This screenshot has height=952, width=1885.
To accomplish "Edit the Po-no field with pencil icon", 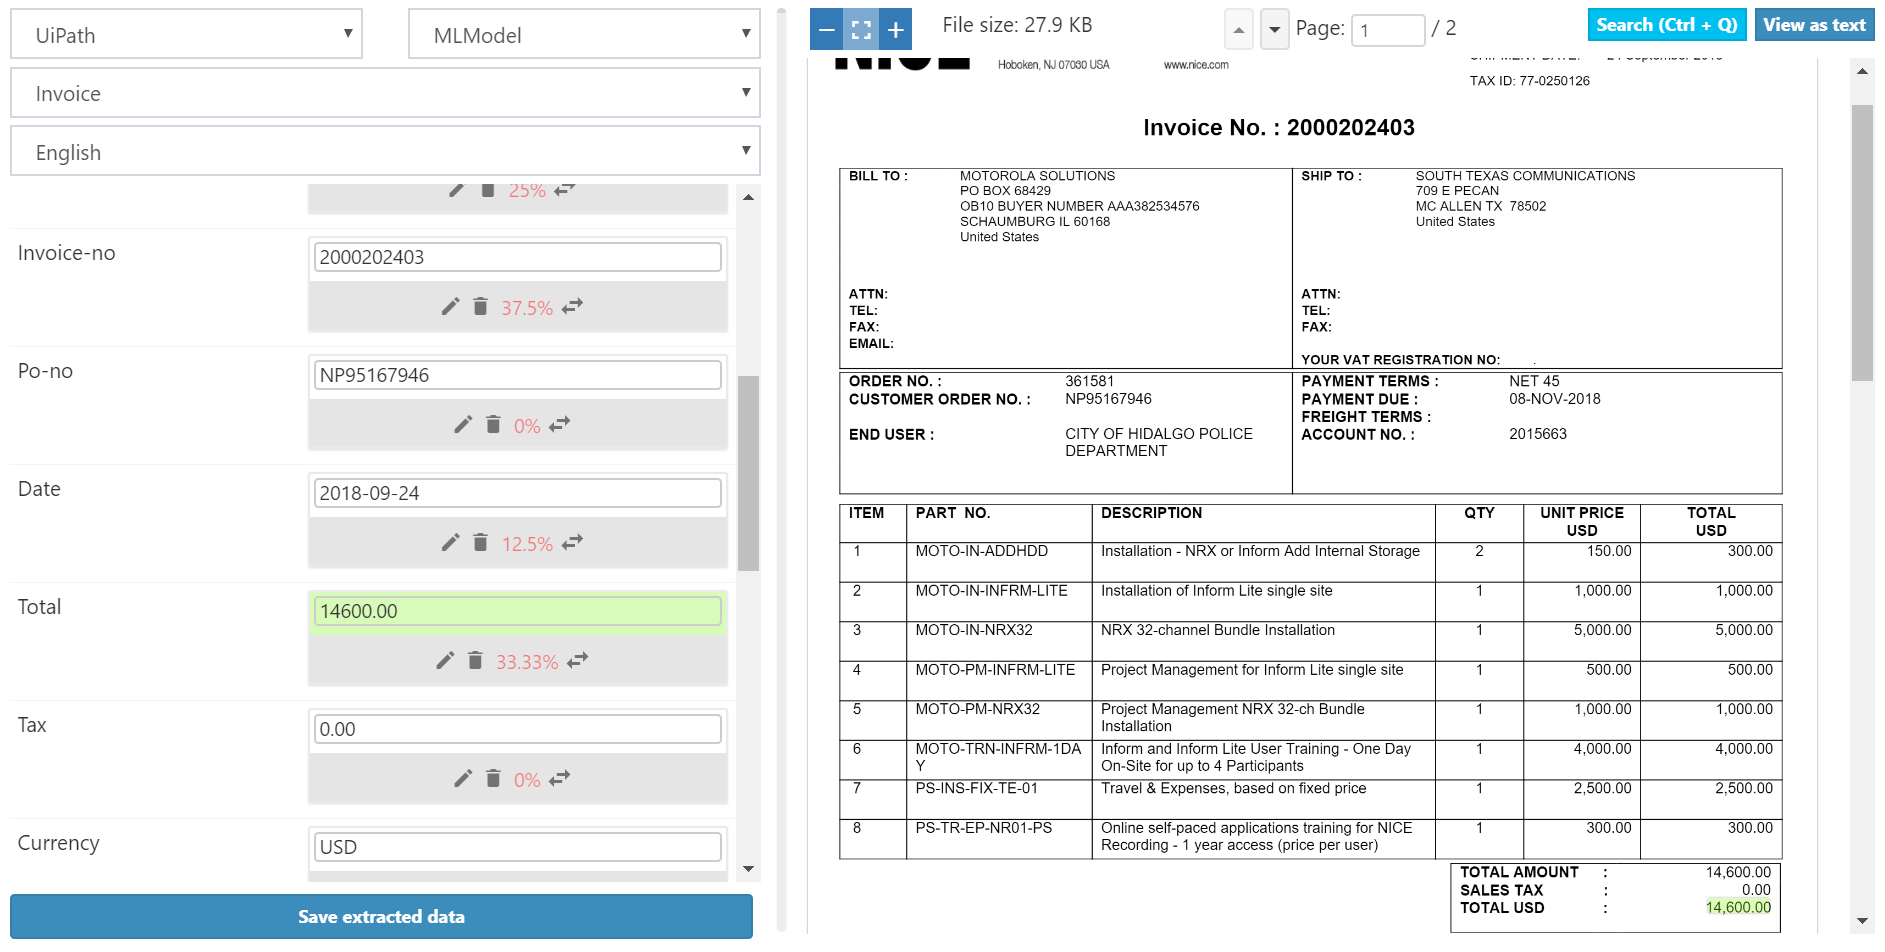I will pos(463,424).
